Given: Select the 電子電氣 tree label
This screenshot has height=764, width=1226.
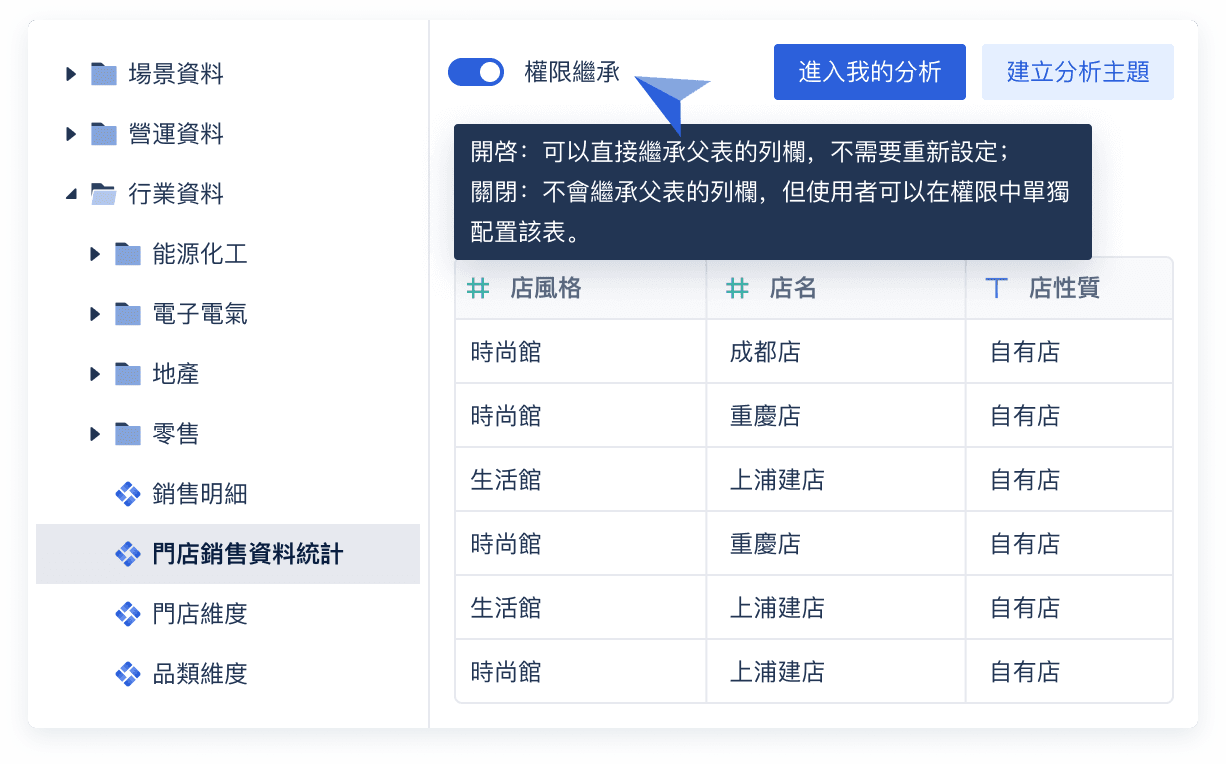Looking at the screenshot, I should 200,314.
